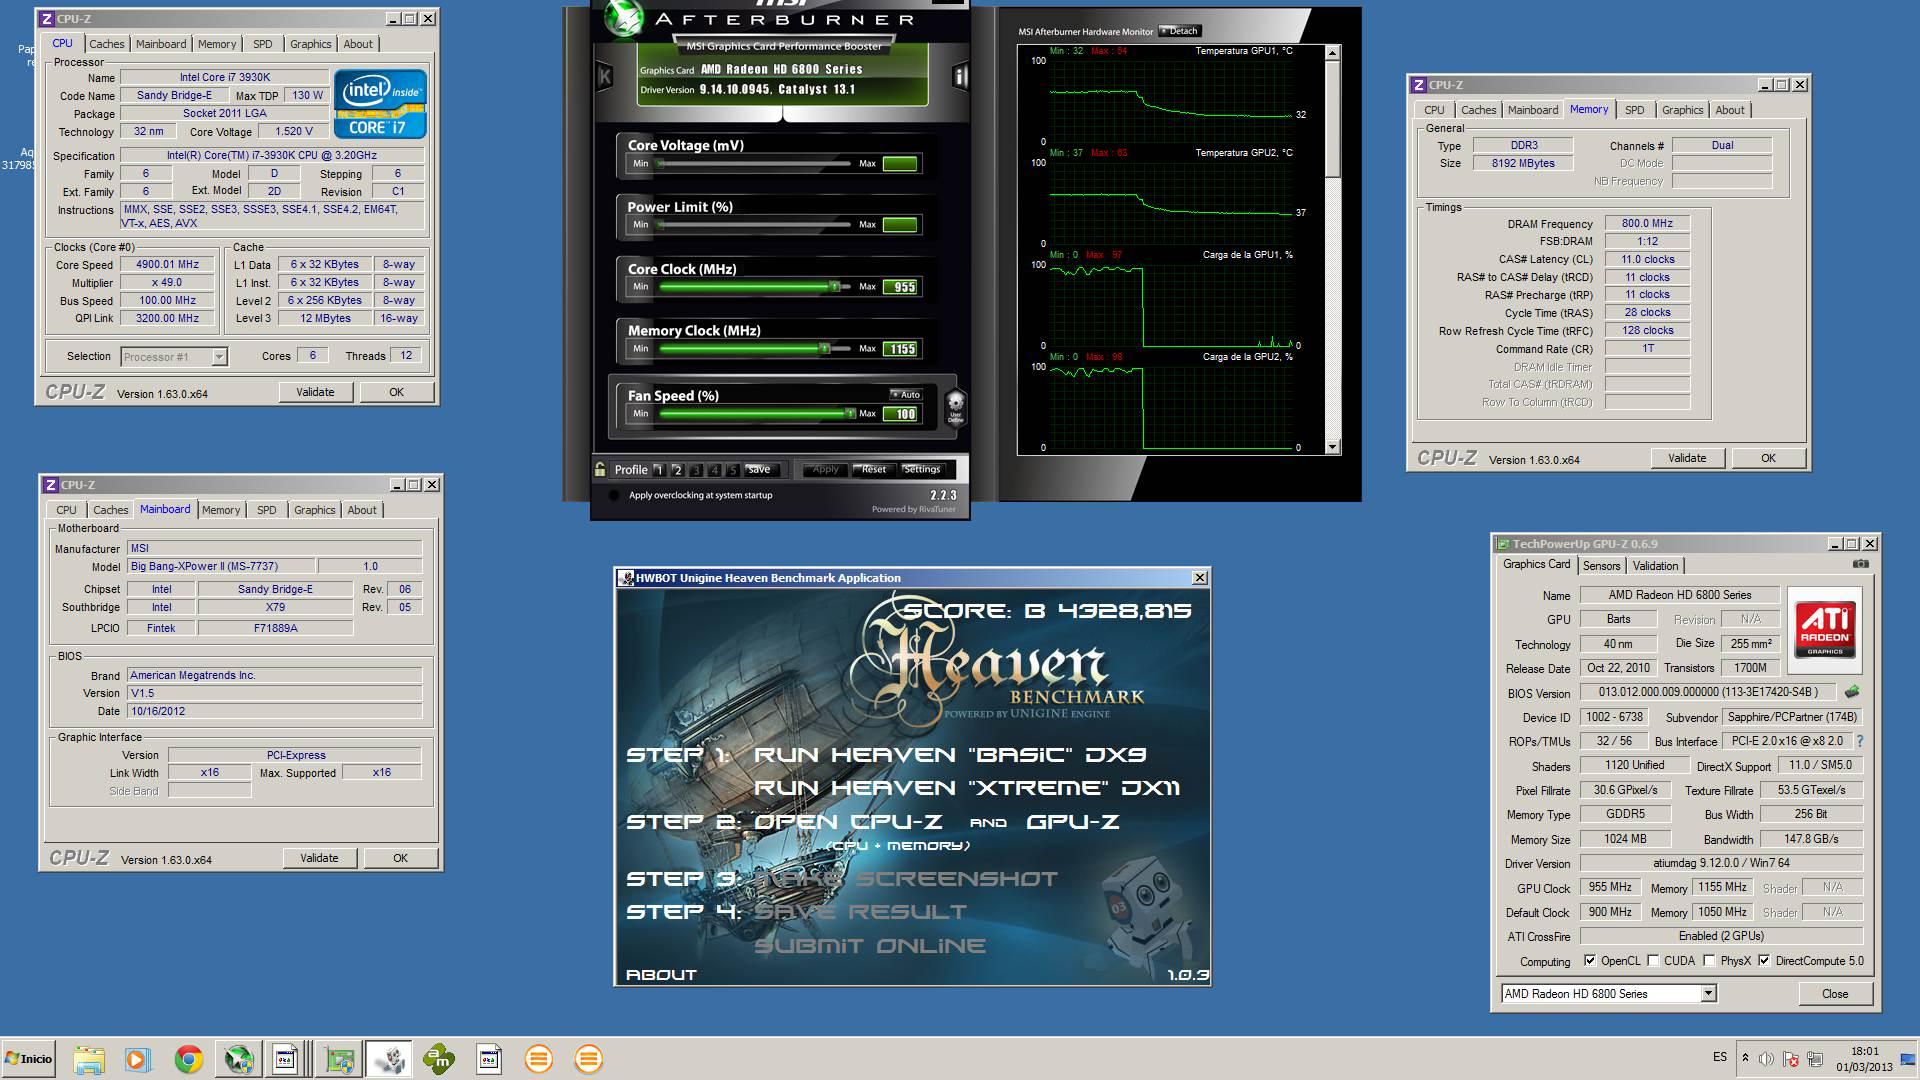Viewport: 1920px width, 1080px height.
Task: Open Caches tab in top-left CPU-Z
Action: click(106, 44)
